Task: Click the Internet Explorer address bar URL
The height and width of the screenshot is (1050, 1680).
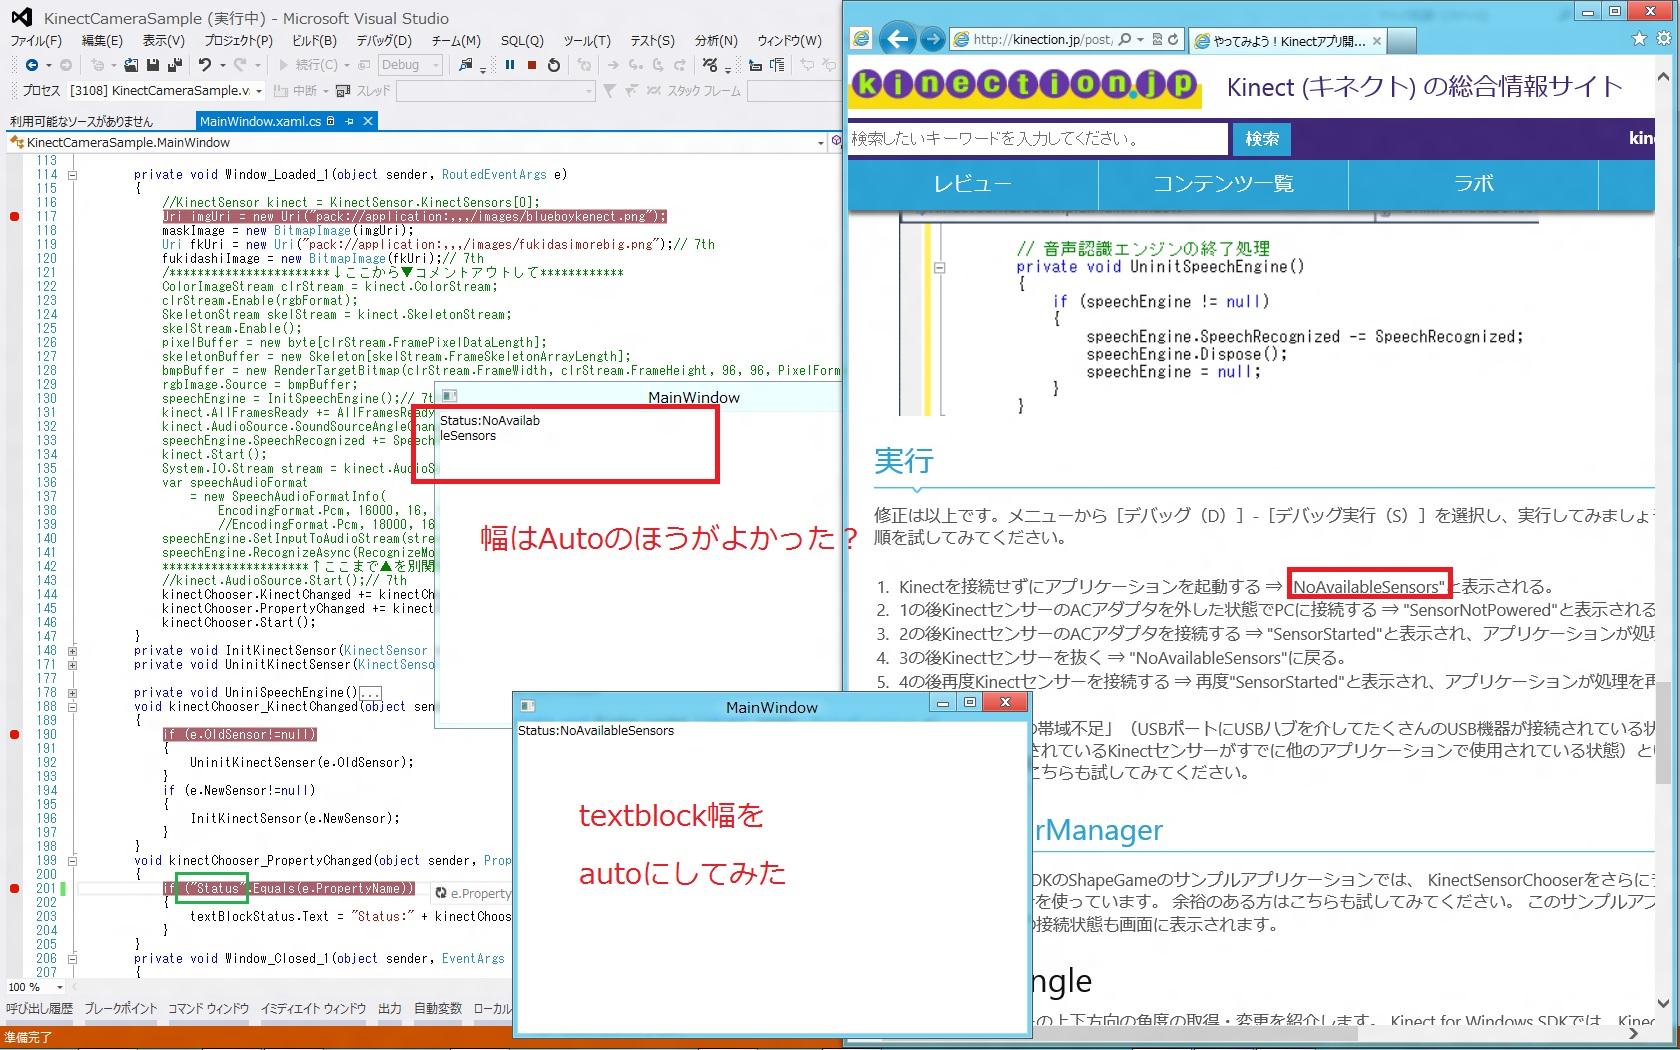Action: coord(1042,39)
